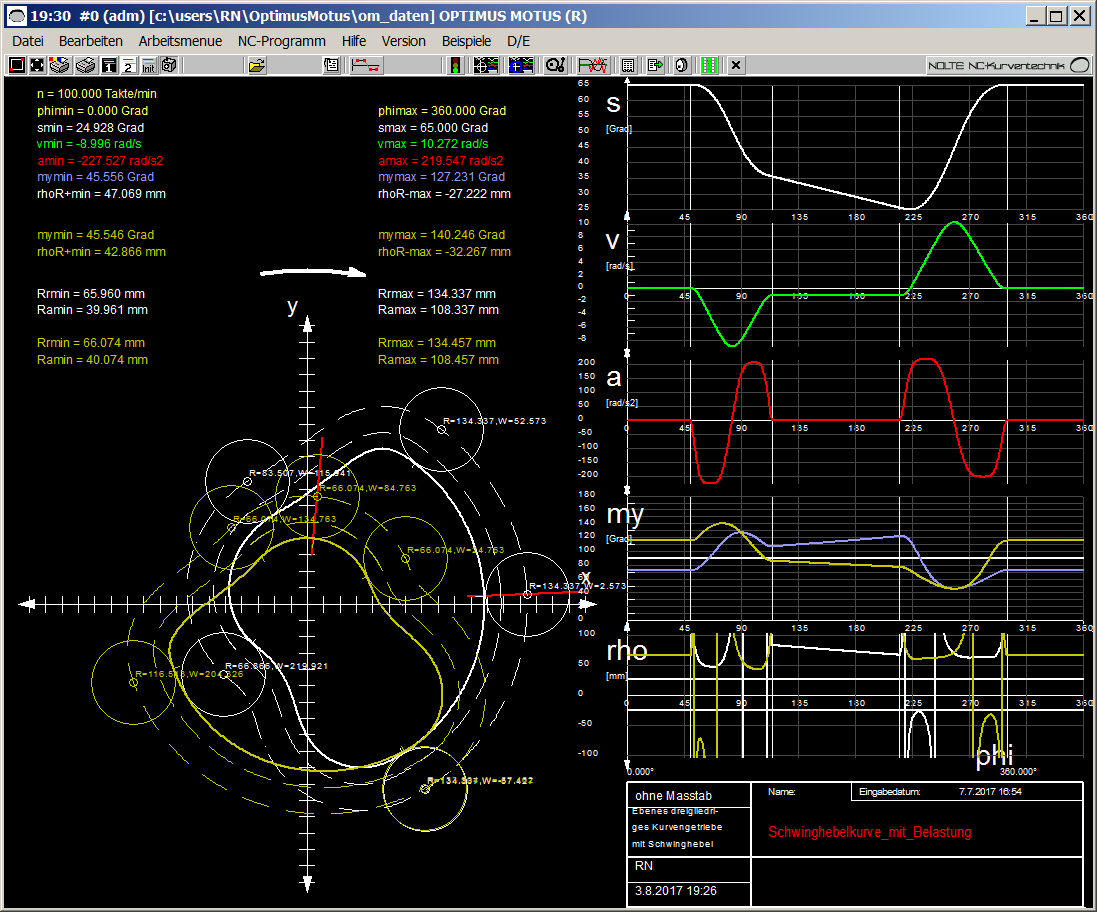Click the black X toolbar icon
Screen dimensions: 1097x912
736,65
